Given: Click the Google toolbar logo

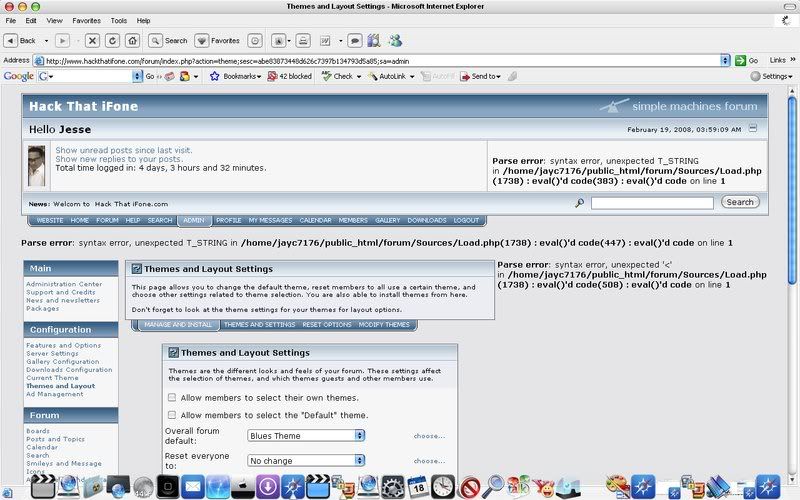Looking at the screenshot, I should pyautogui.click(x=18, y=77).
